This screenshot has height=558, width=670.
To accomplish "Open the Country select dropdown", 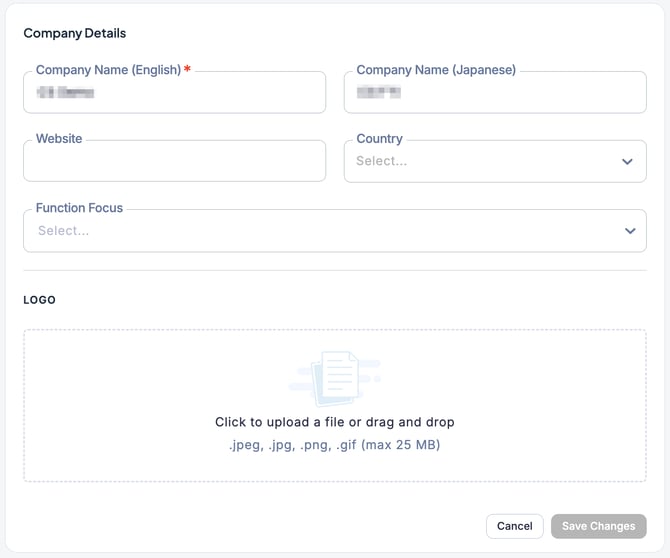I will coord(480,161).
